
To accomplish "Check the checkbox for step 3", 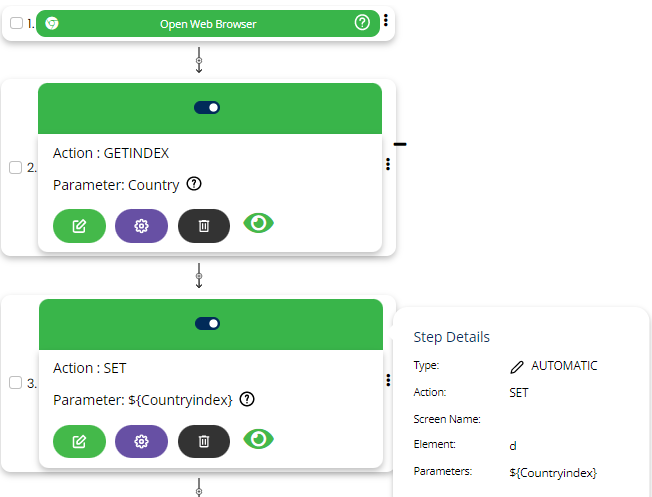I will pyautogui.click(x=16, y=382).
